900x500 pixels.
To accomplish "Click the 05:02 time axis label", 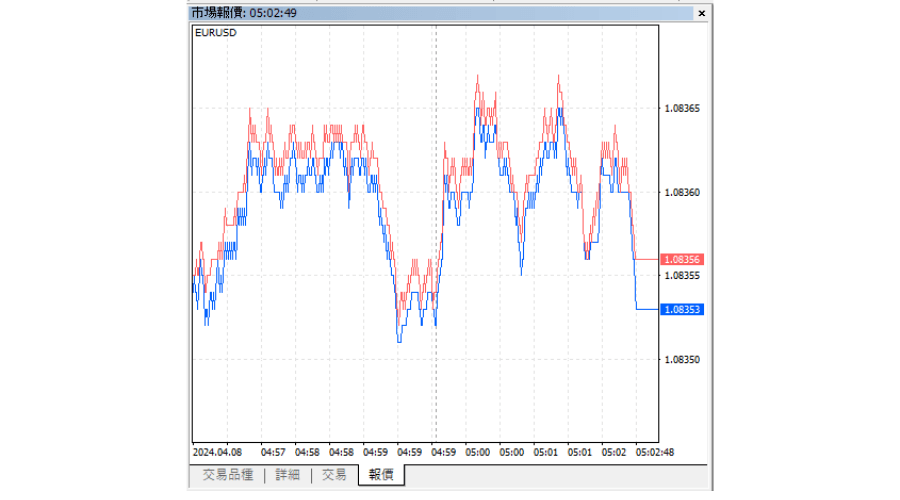I will pos(613,451).
